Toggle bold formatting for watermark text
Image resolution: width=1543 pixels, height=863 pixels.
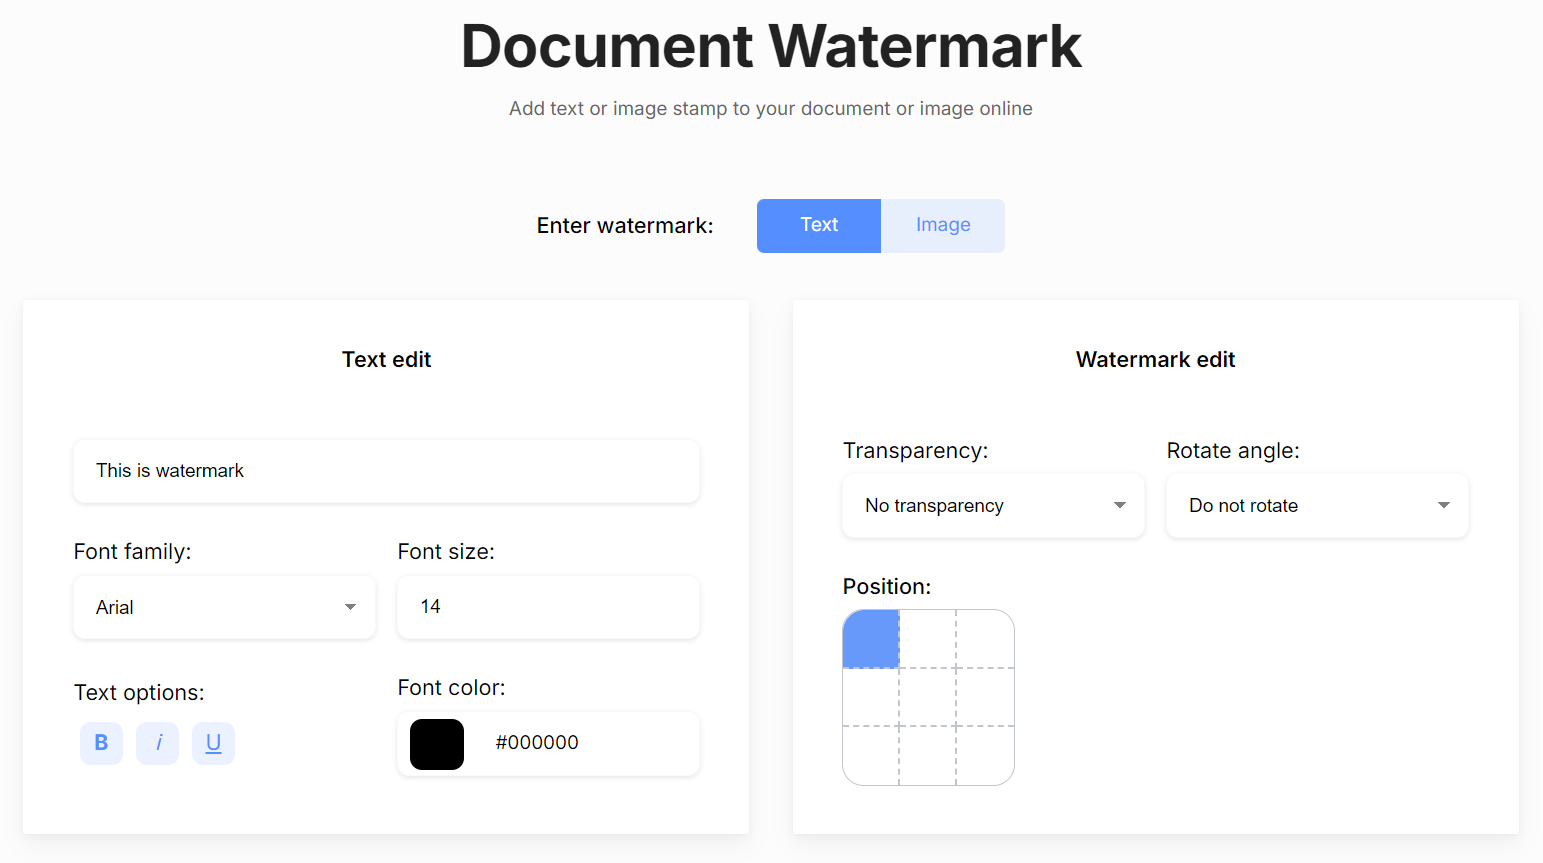101,743
